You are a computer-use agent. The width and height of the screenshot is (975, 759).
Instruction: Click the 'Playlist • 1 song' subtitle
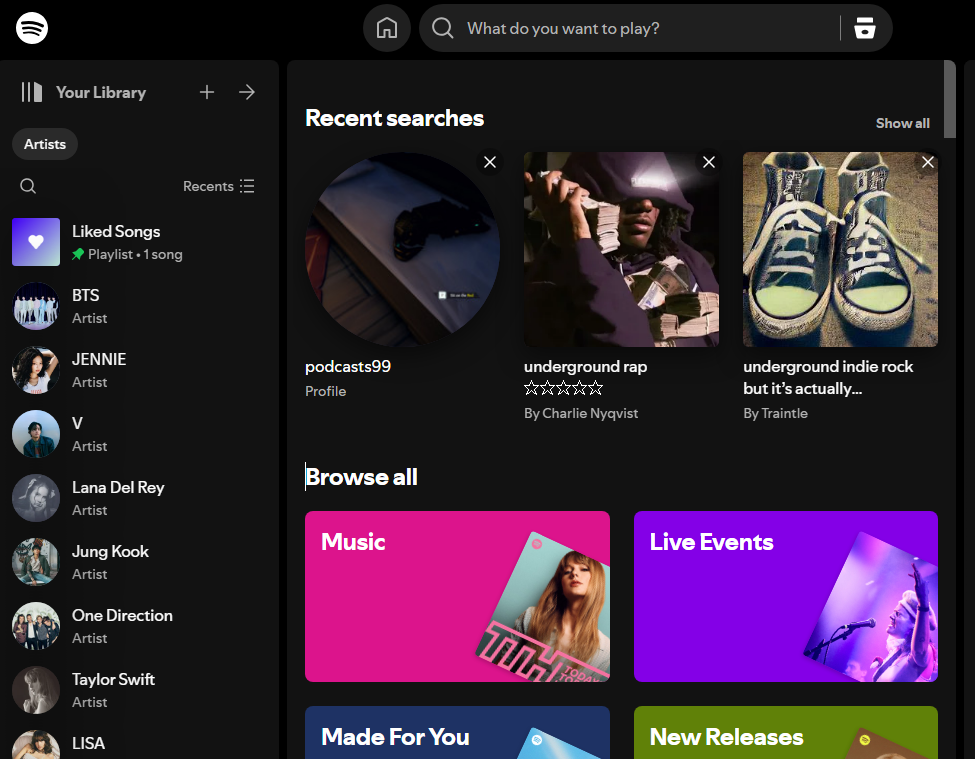pos(135,254)
